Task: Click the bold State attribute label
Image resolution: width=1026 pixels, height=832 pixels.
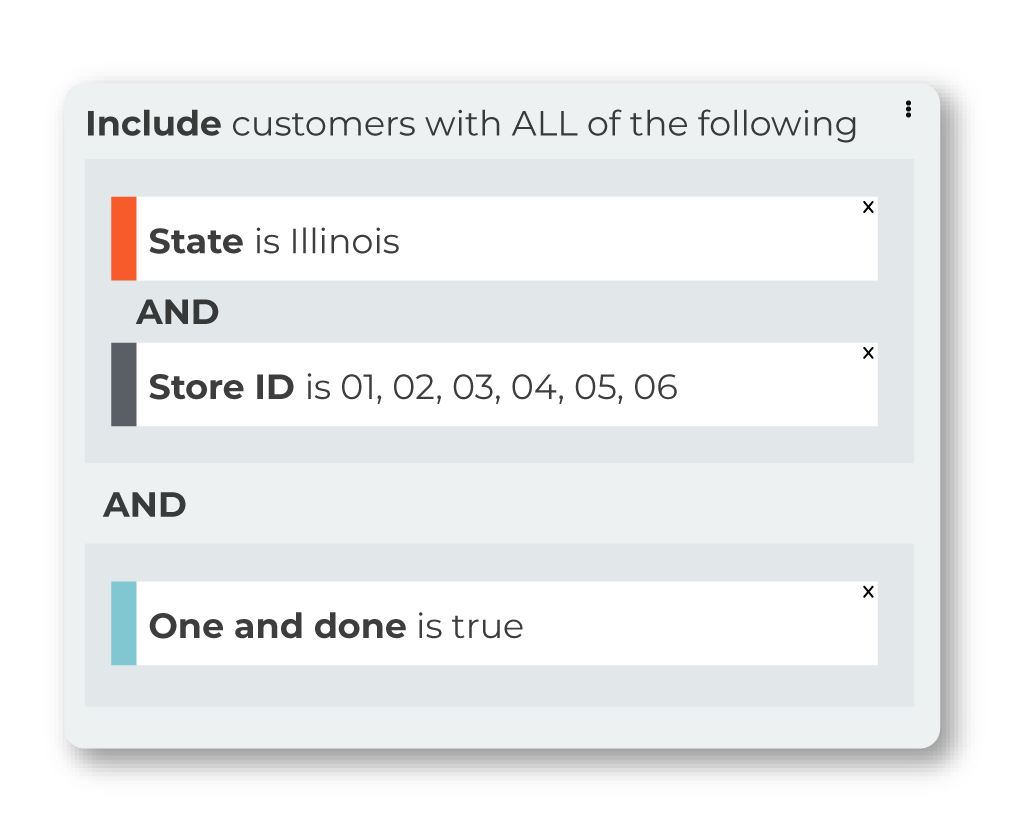Action: coord(196,241)
